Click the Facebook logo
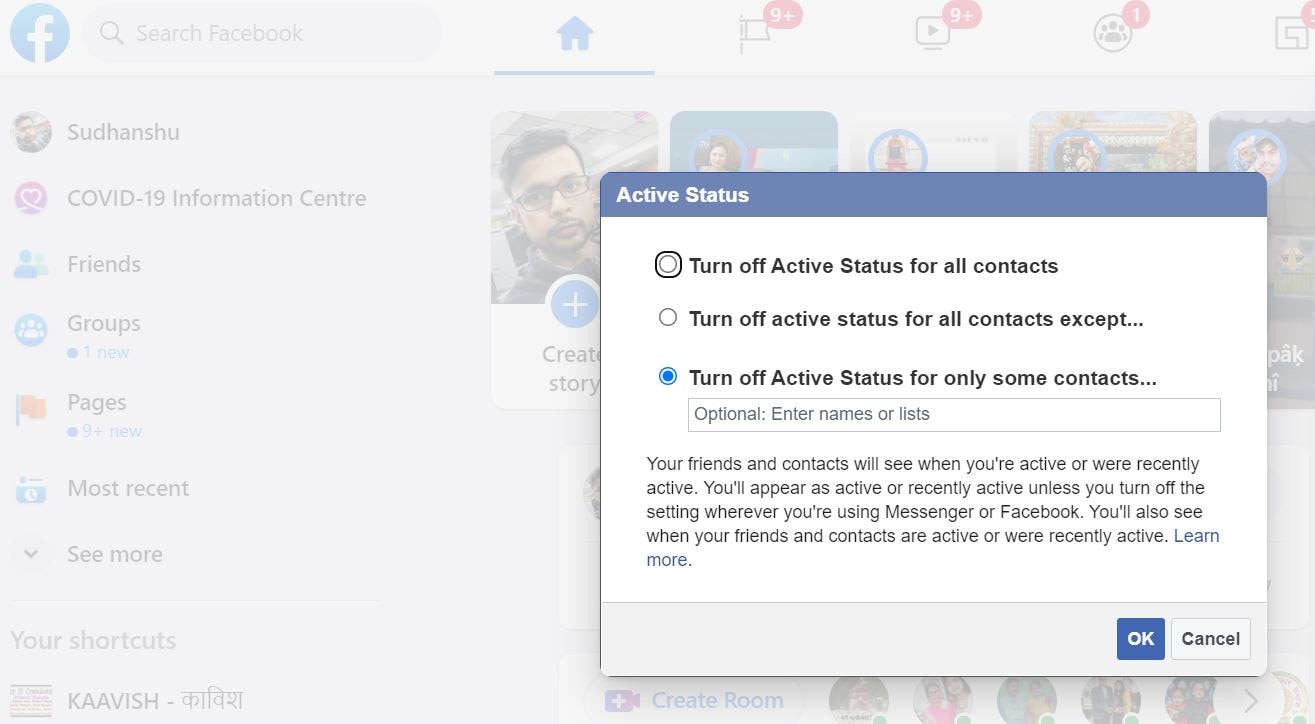The width and height of the screenshot is (1315, 724). tap(39, 33)
